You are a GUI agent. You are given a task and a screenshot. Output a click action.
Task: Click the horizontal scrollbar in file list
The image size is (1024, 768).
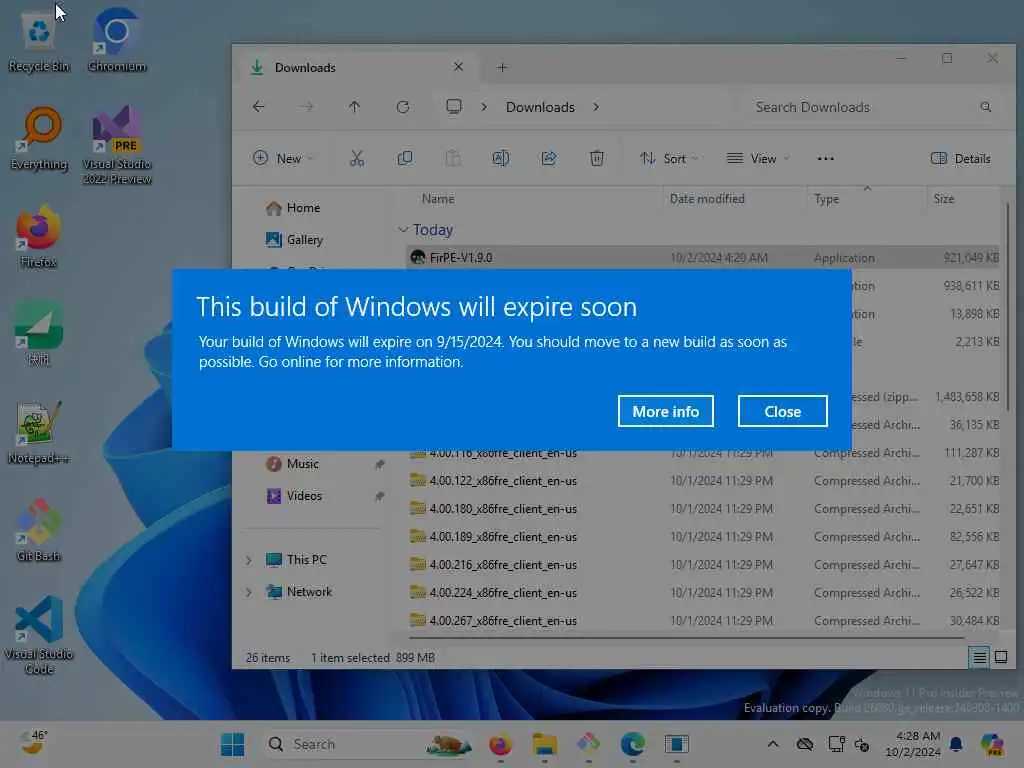(686, 637)
